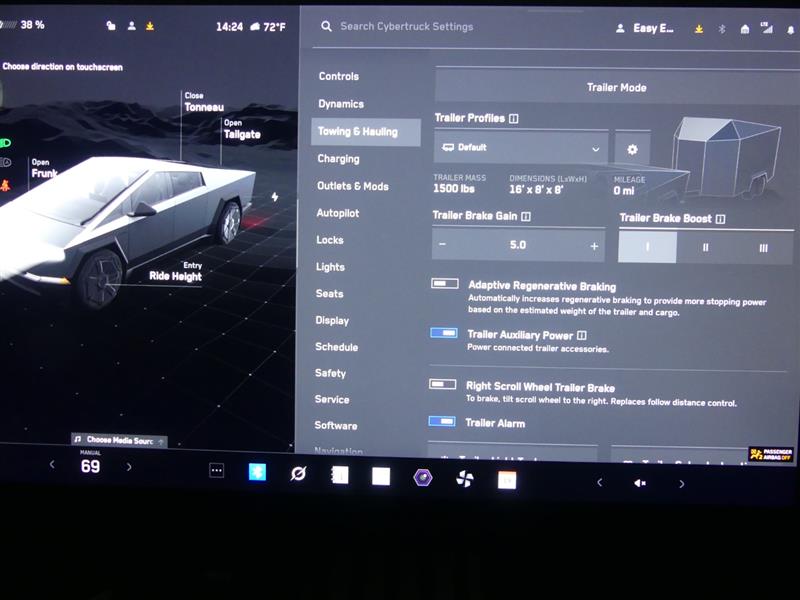Open the Lights settings menu

coord(330,267)
